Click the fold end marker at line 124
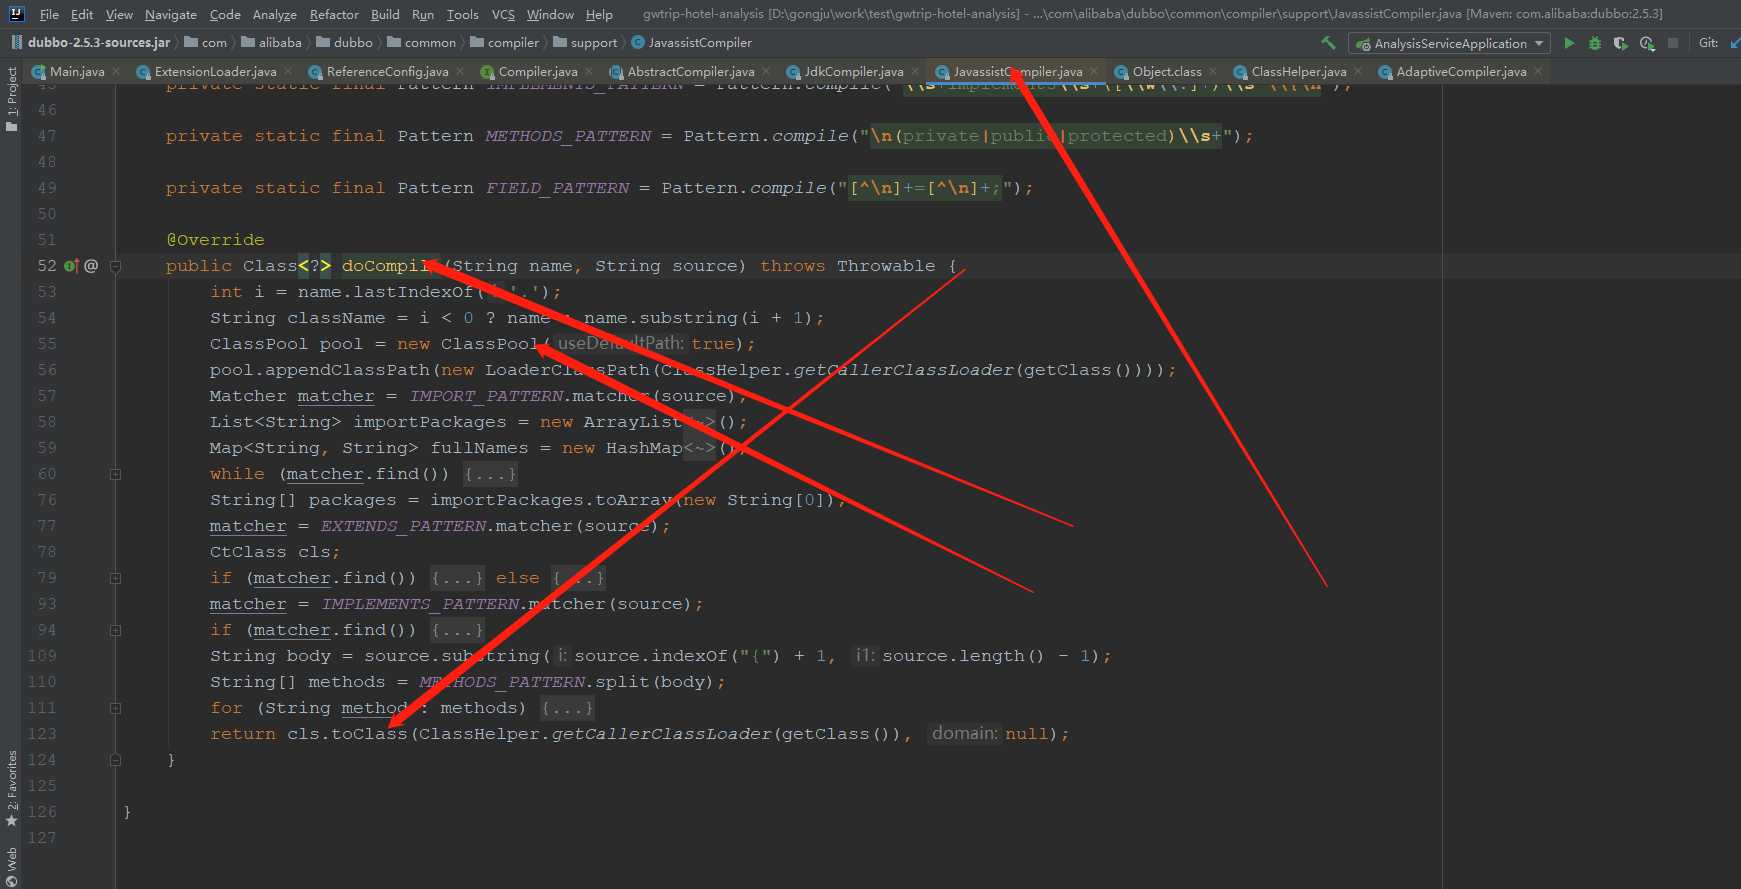This screenshot has width=1741, height=889. pyautogui.click(x=115, y=760)
